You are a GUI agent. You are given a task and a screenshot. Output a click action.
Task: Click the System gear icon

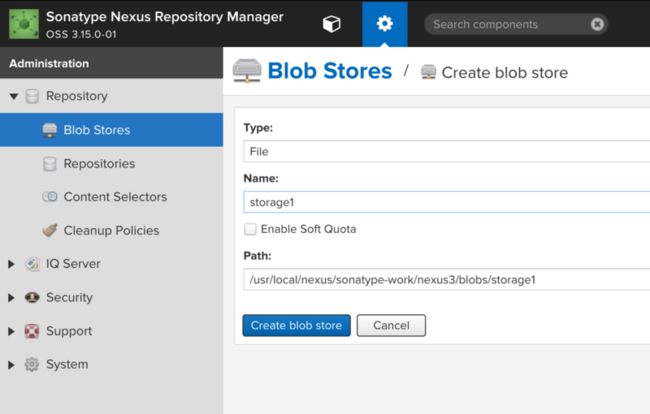coord(32,364)
